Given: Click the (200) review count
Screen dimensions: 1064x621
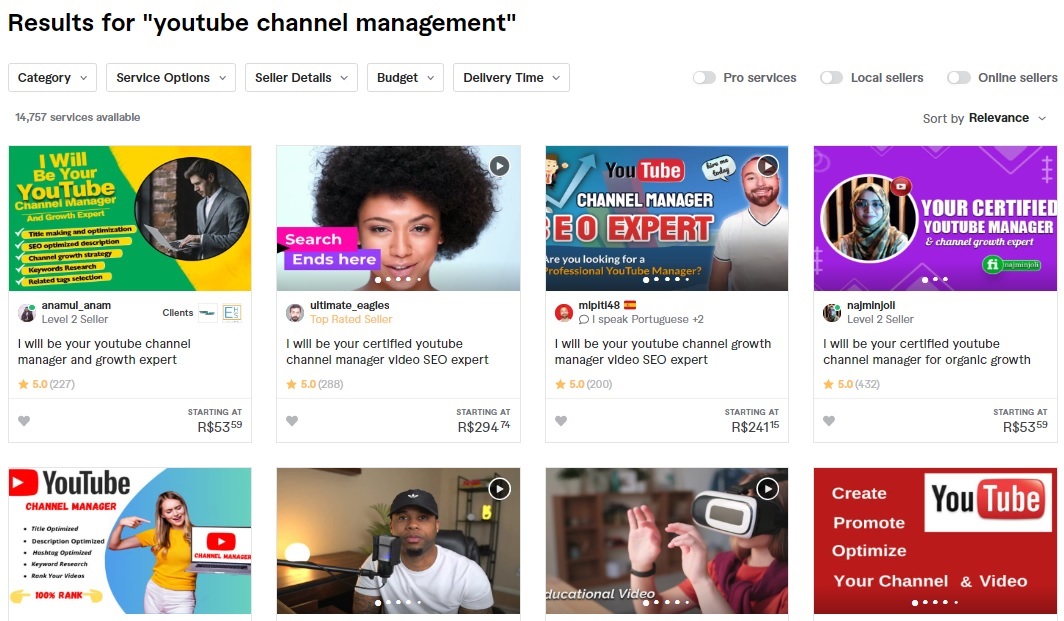Looking at the screenshot, I should (x=599, y=384).
